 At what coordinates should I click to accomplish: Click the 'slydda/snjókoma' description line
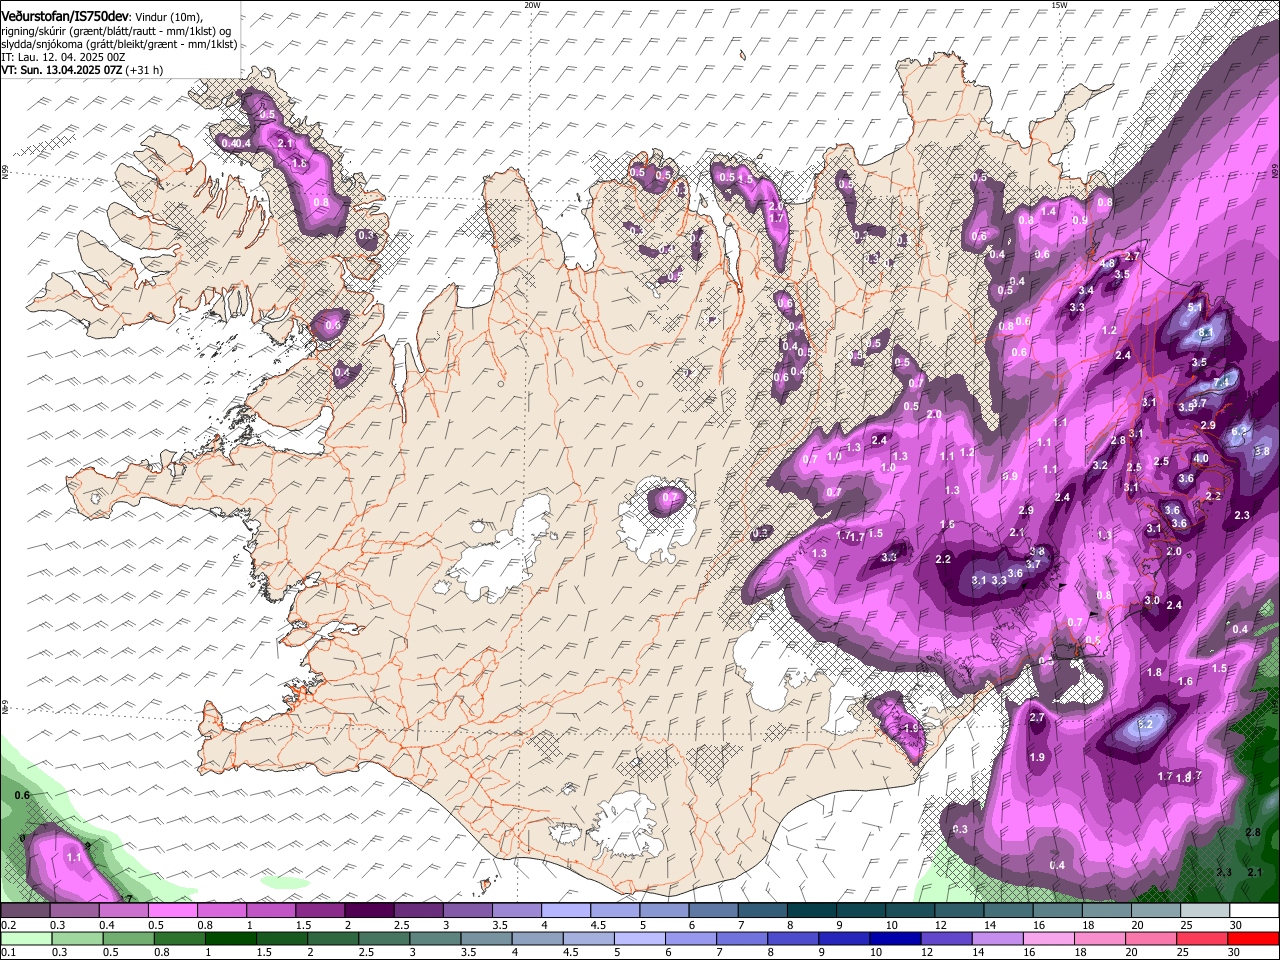tap(119, 45)
